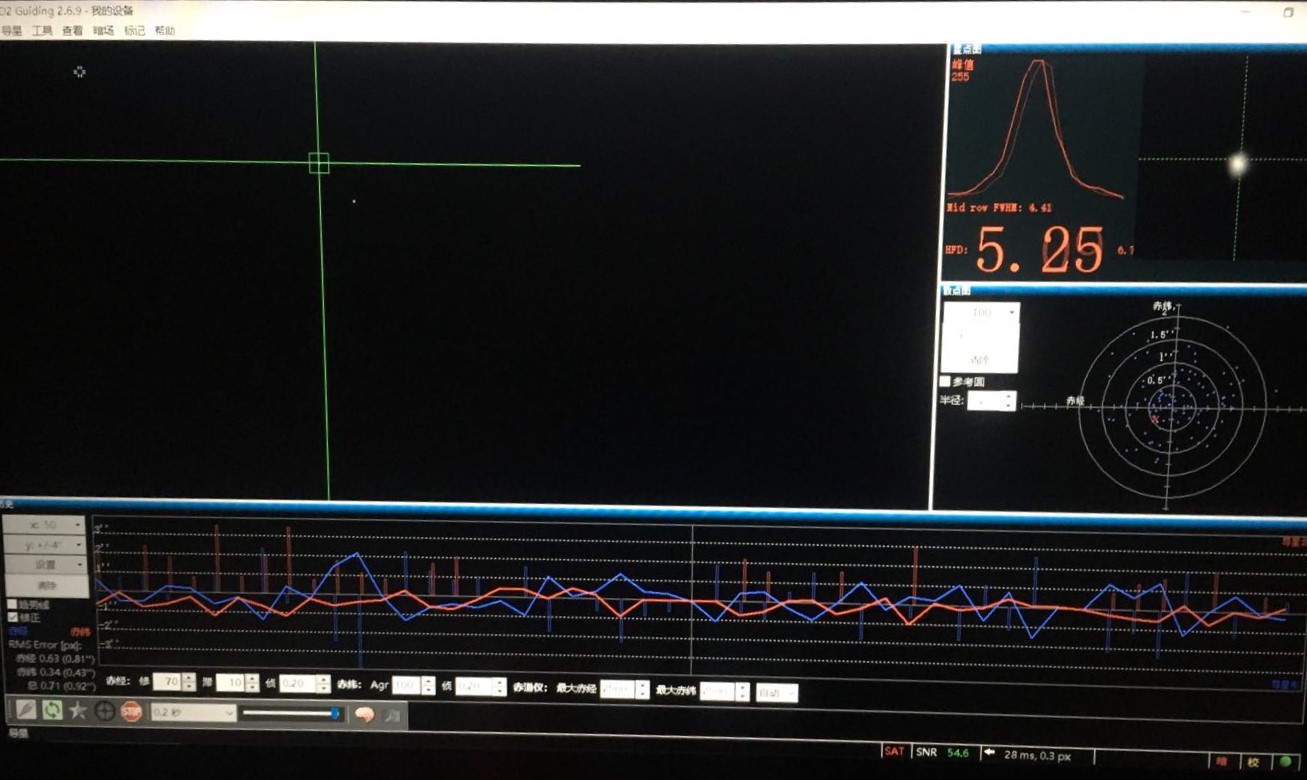Image resolution: width=1307 pixels, height=780 pixels.
Task: Click the SAT saturation indicator in status bar
Action: click(x=894, y=751)
